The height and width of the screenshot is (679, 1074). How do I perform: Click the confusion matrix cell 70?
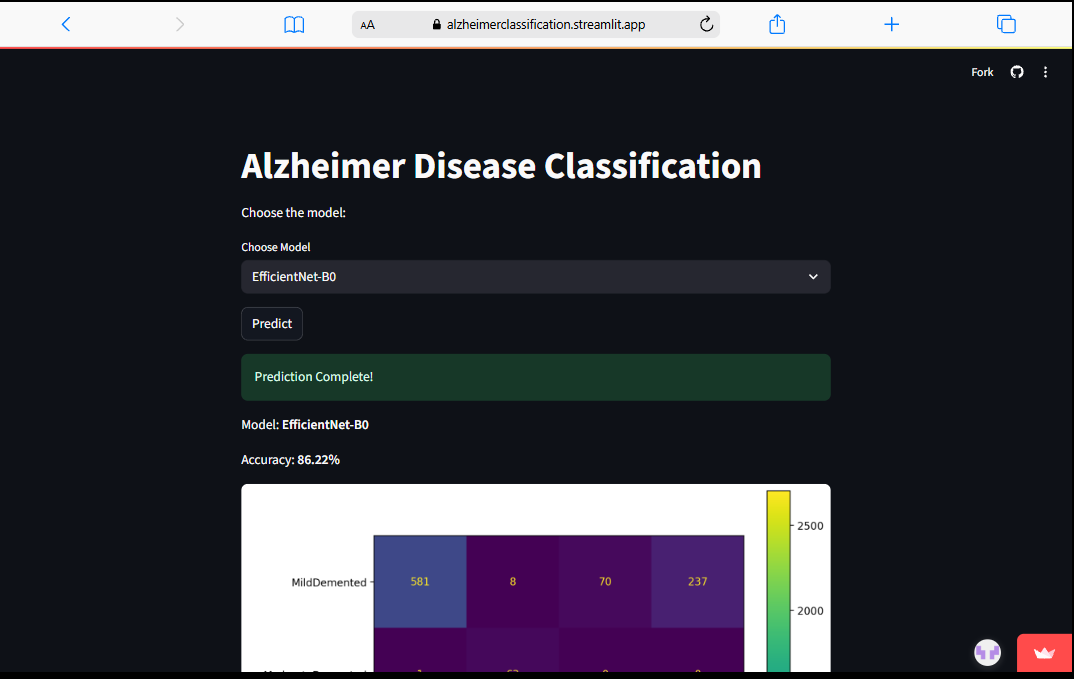[605, 581]
